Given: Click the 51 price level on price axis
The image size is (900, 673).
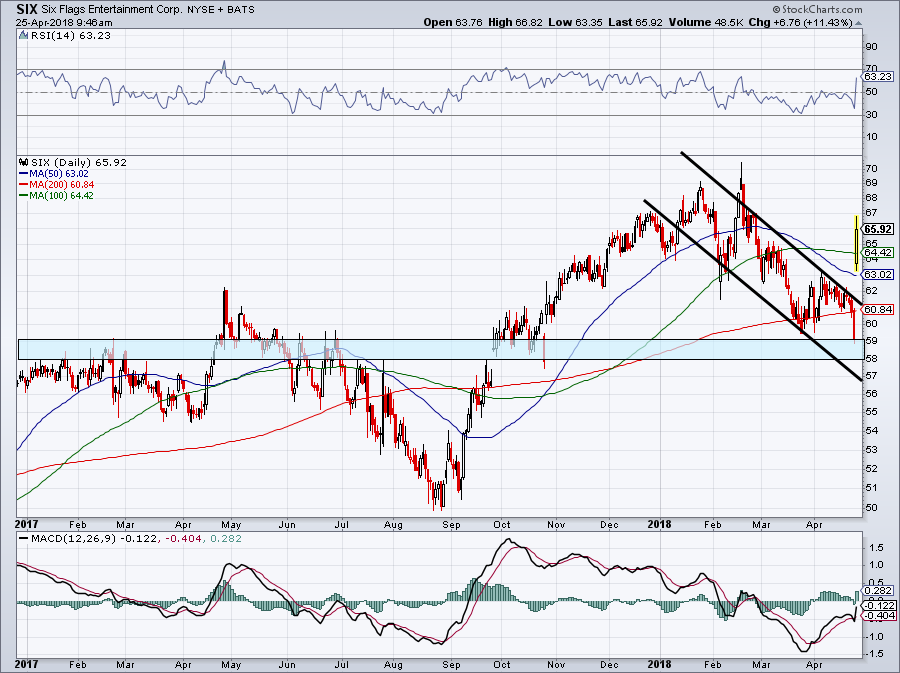Looking at the screenshot, I should [x=871, y=488].
